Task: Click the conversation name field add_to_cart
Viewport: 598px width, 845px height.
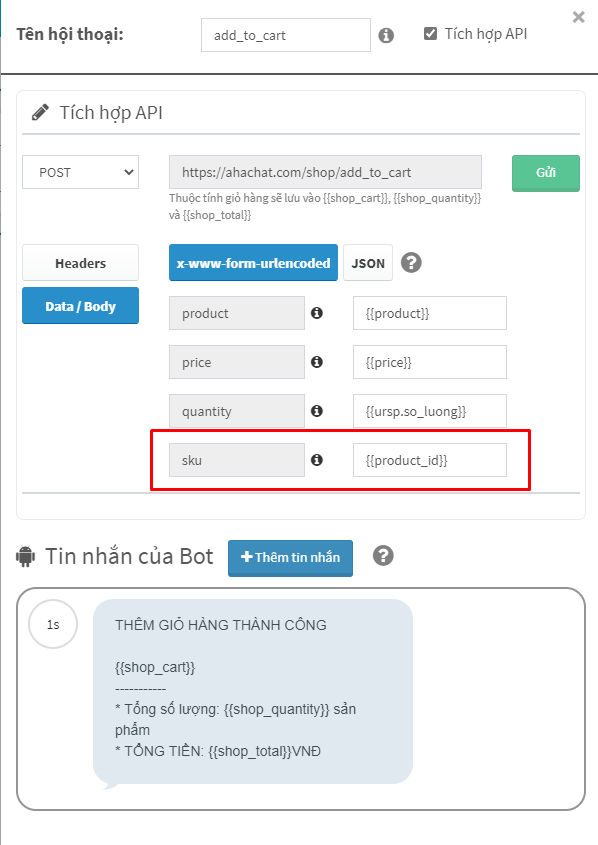Action: [x=286, y=36]
